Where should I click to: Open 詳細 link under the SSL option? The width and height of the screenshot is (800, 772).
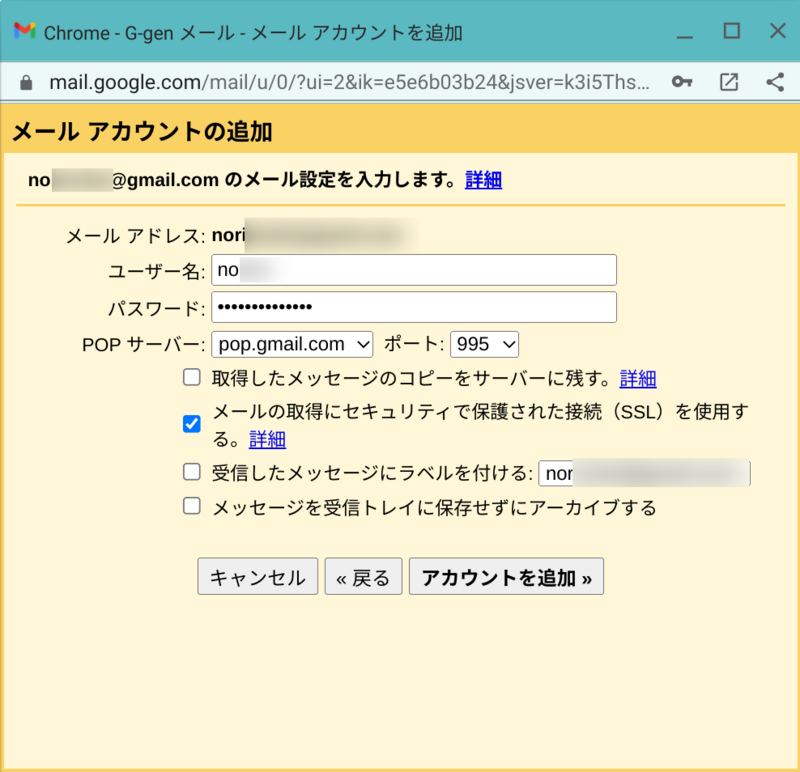pyautogui.click(x=267, y=439)
